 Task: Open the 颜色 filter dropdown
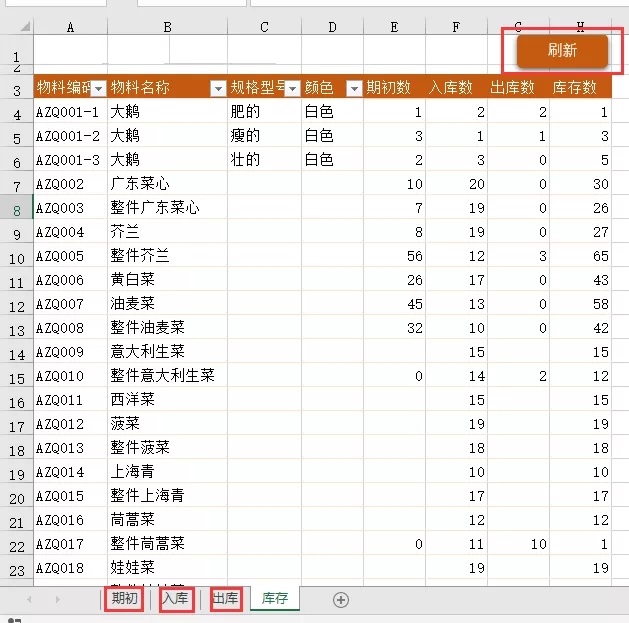[355, 88]
